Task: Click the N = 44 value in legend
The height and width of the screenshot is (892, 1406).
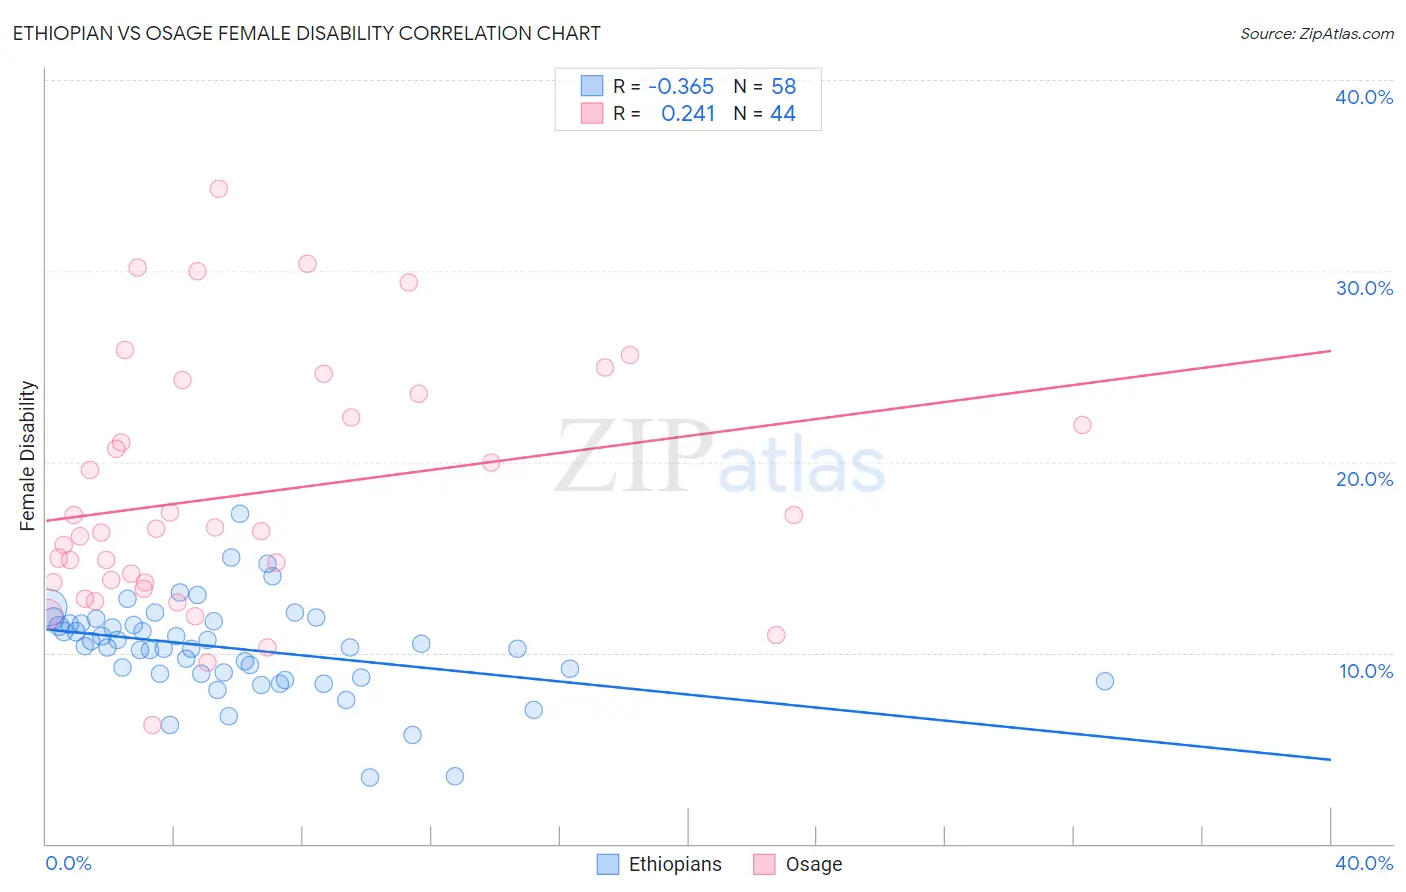Action: tap(765, 113)
